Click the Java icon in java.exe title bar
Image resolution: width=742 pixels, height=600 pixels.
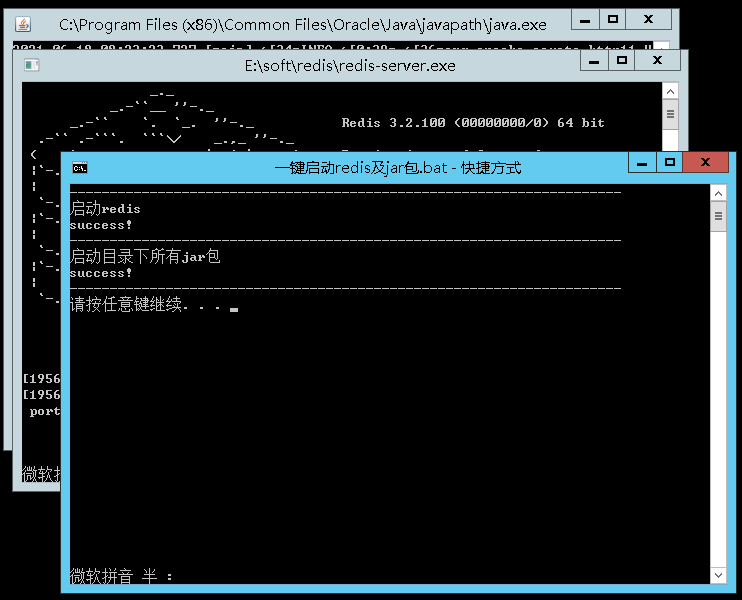[23, 24]
